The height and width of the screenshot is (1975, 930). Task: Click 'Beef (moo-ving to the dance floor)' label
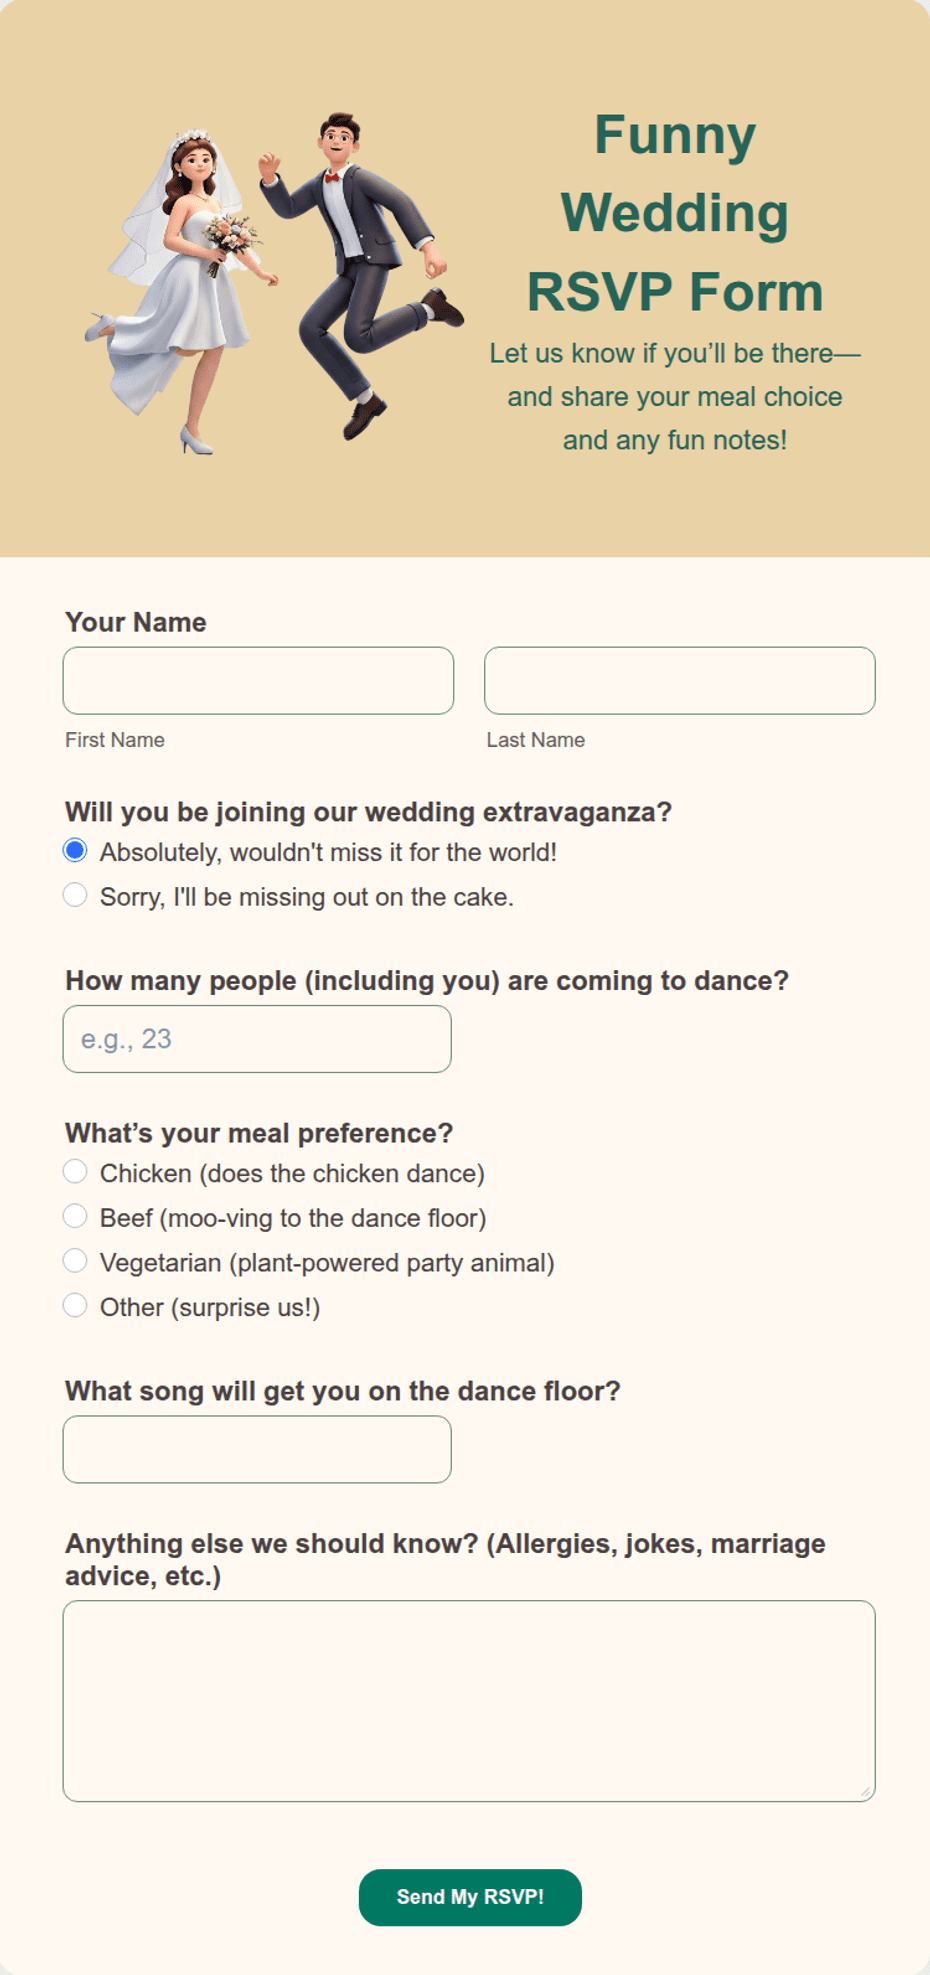[293, 1218]
